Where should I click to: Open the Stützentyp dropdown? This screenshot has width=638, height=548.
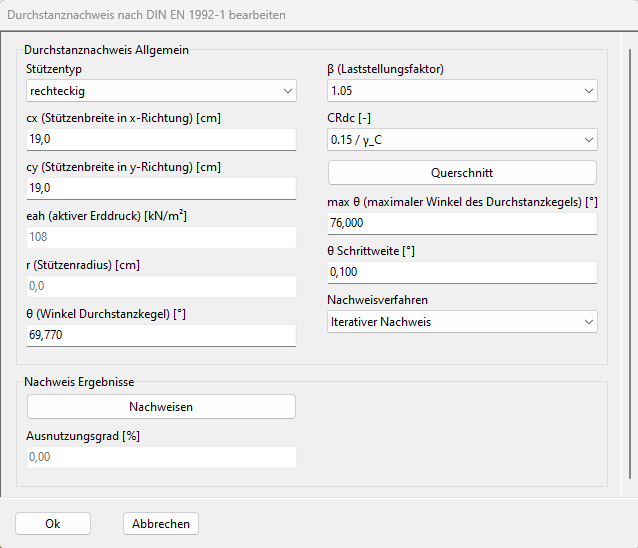[161, 91]
